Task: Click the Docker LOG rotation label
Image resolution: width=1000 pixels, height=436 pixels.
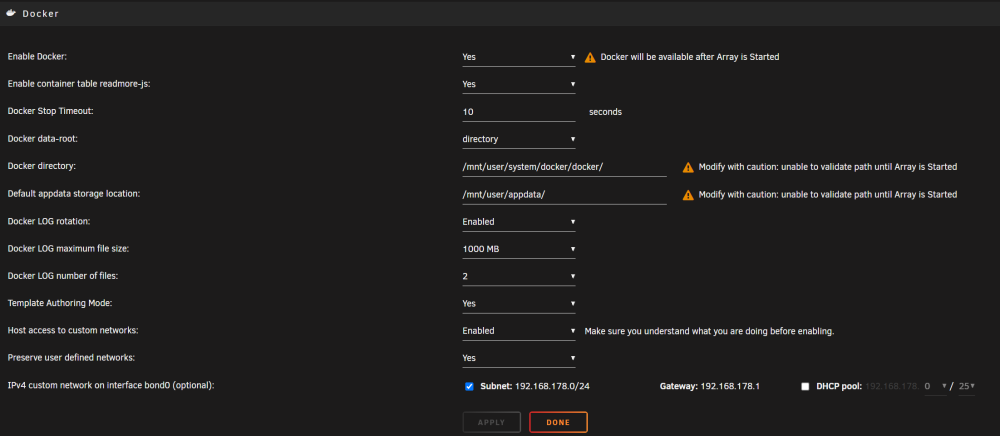Action: tap(49, 221)
